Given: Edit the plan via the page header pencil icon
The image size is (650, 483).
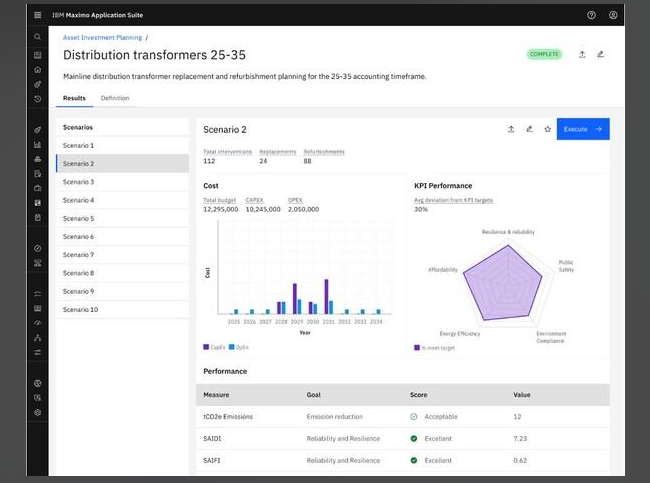Looking at the screenshot, I should 600,54.
